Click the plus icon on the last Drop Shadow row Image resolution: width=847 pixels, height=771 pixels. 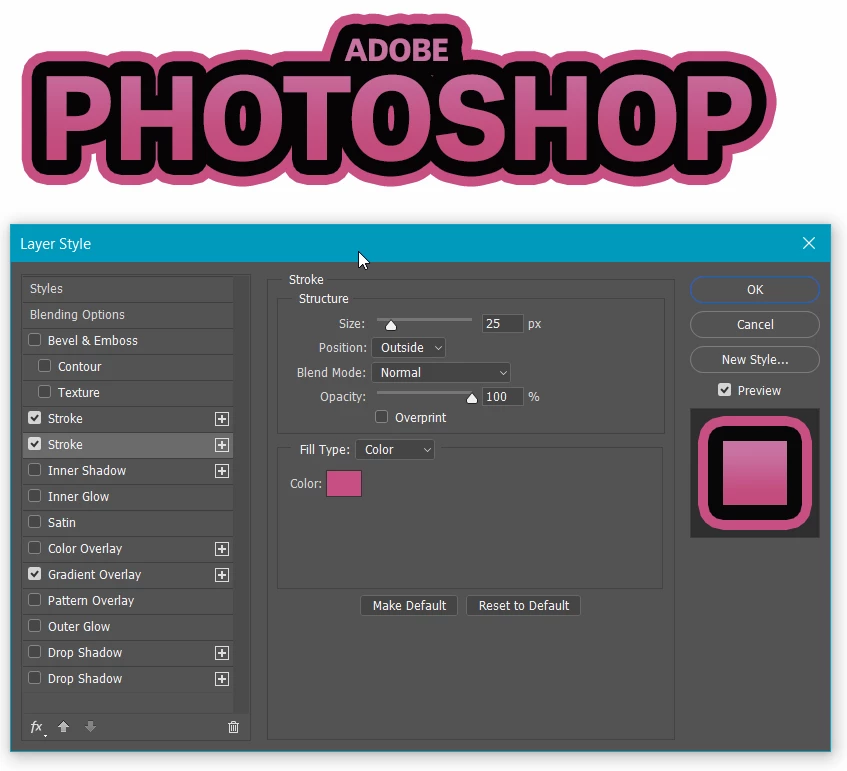click(221, 679)
